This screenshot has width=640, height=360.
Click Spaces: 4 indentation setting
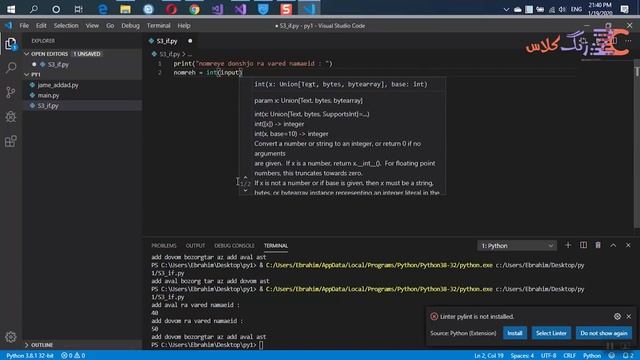pyautogui.click(x=522, y=356)
